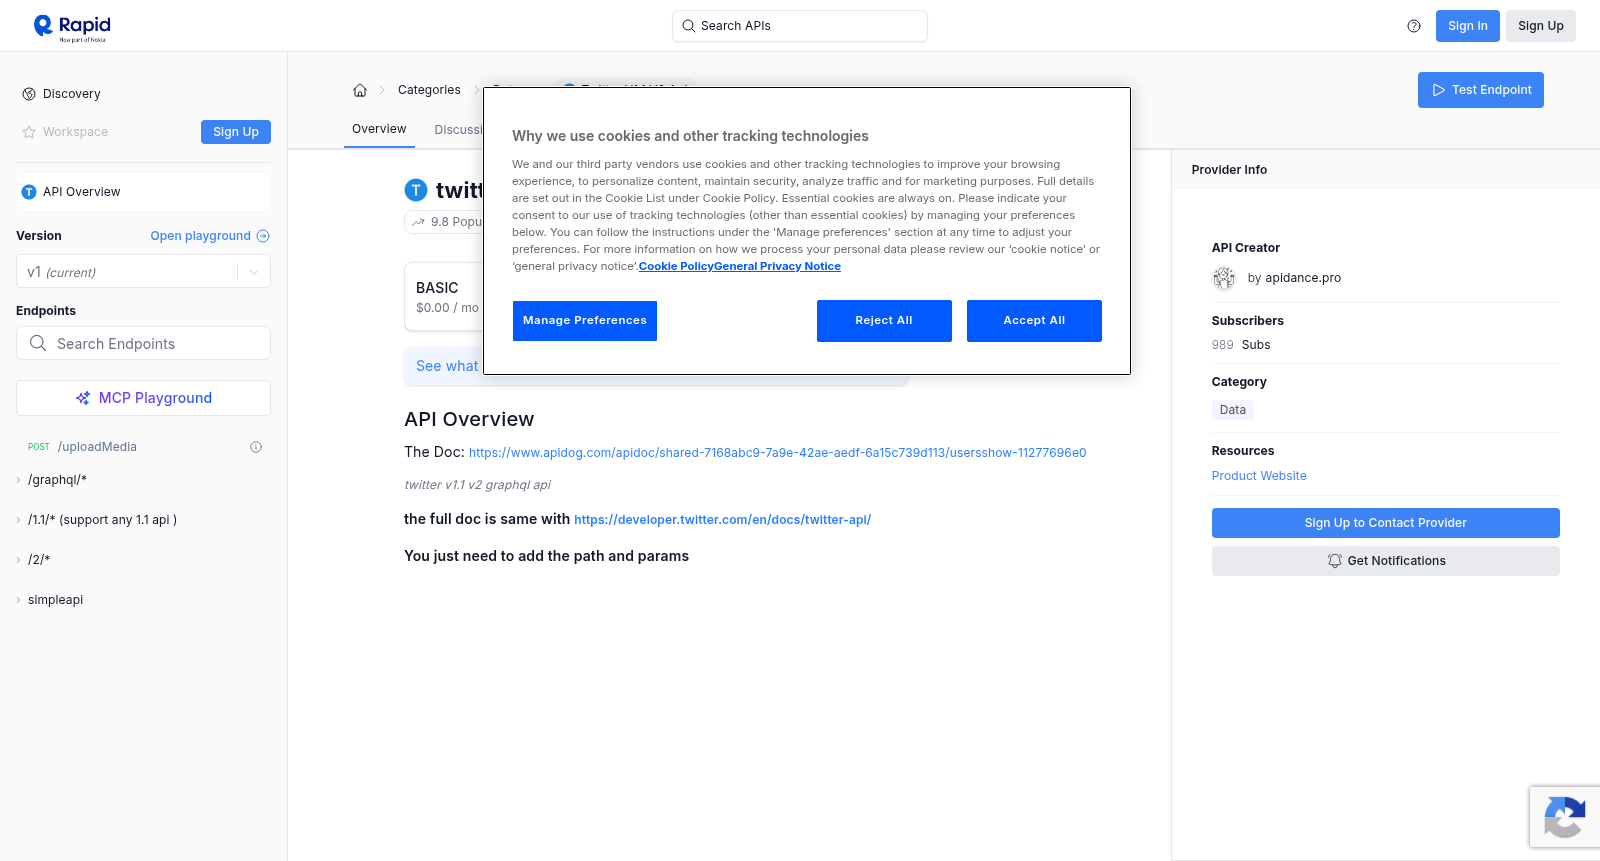Click the MCP Playground sparkle icon
This screenshot has width=1600, height=861.
(x=83, y=398)
